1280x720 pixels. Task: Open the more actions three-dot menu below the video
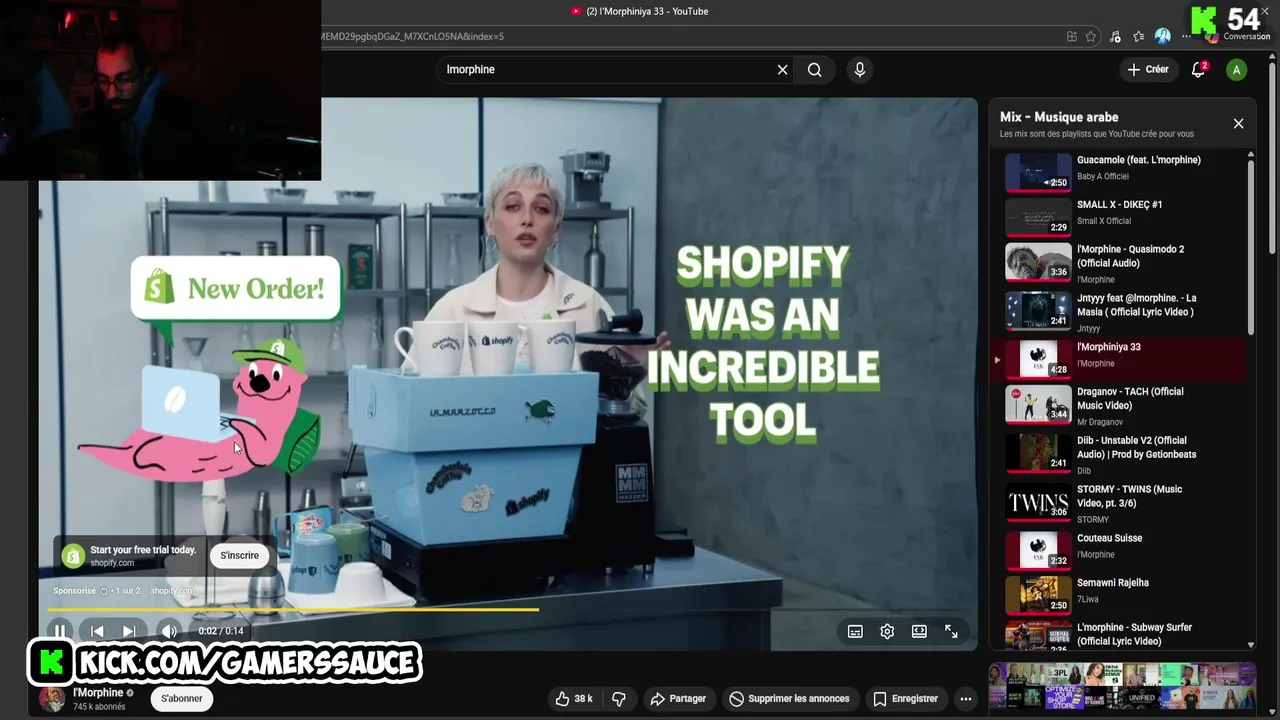pos(966,699)
